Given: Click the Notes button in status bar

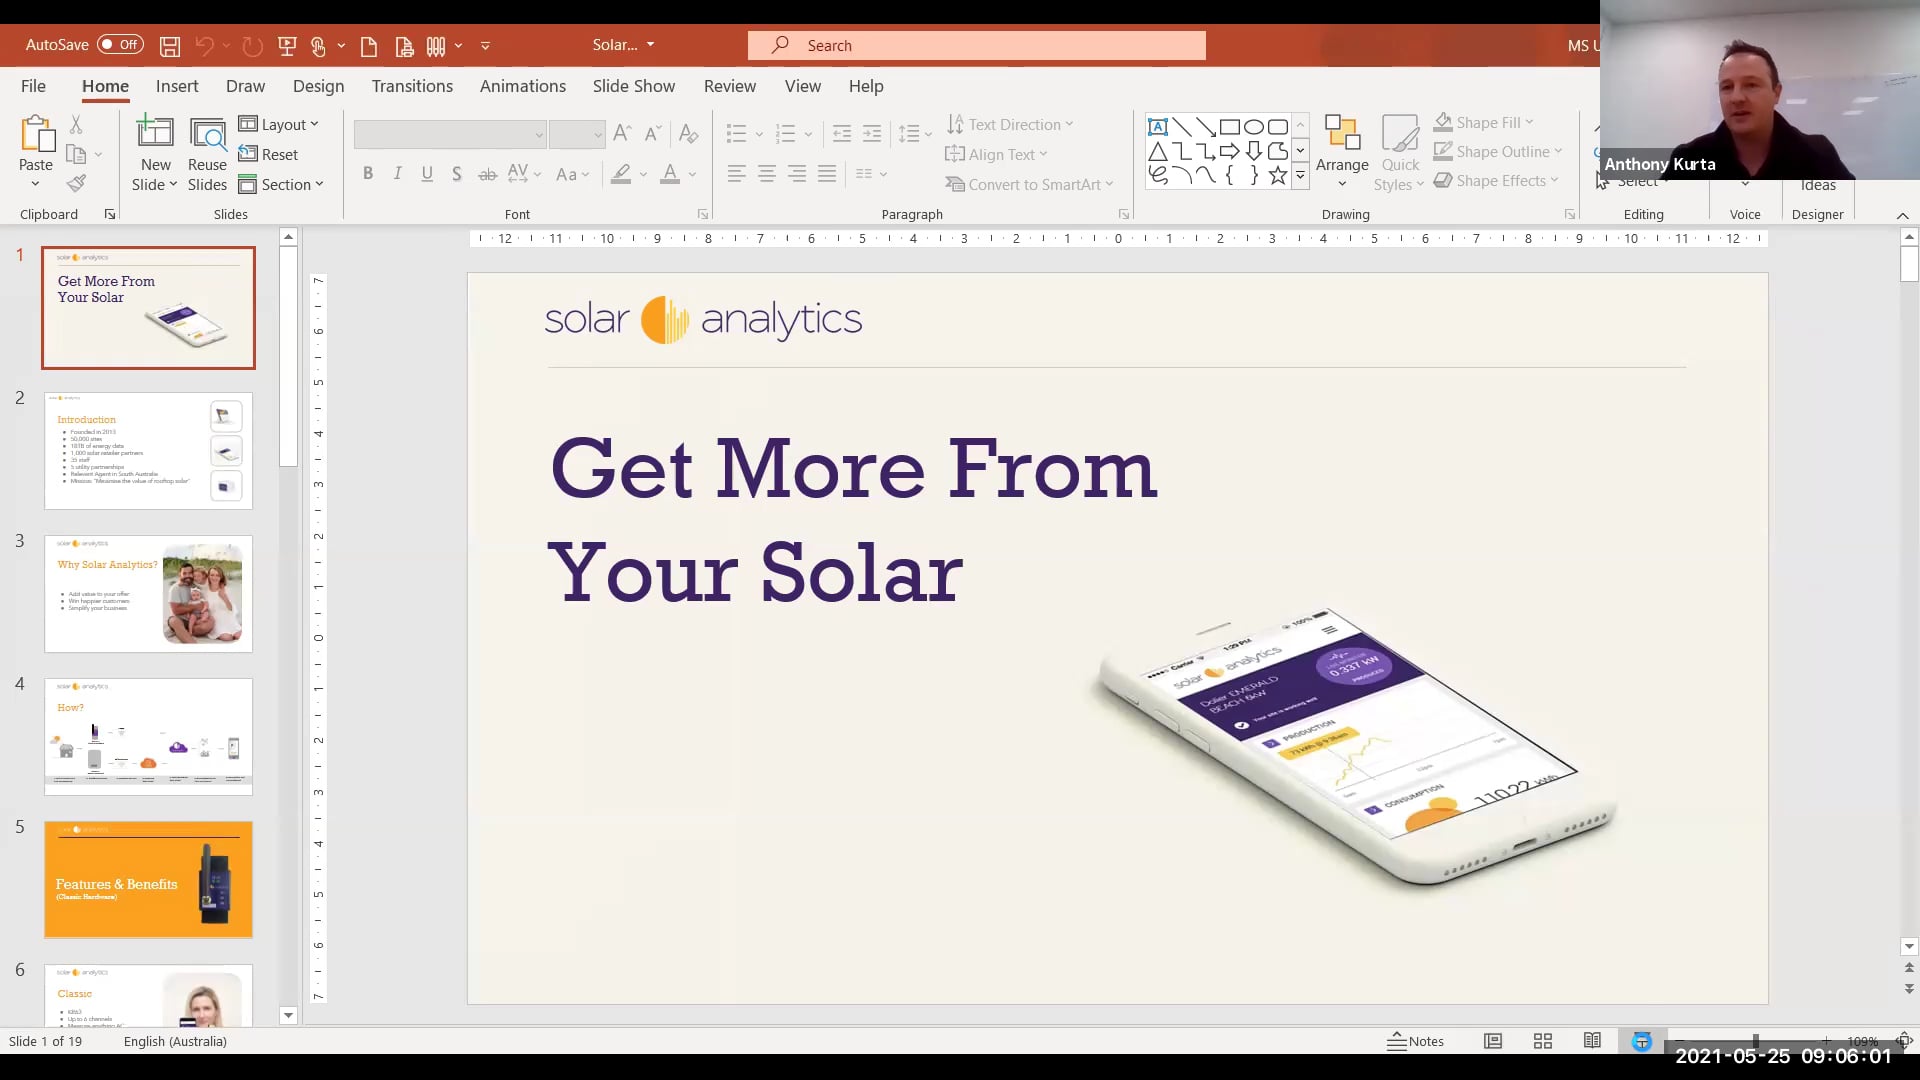Looking at the screenshot, I should click(1415, 1041).
